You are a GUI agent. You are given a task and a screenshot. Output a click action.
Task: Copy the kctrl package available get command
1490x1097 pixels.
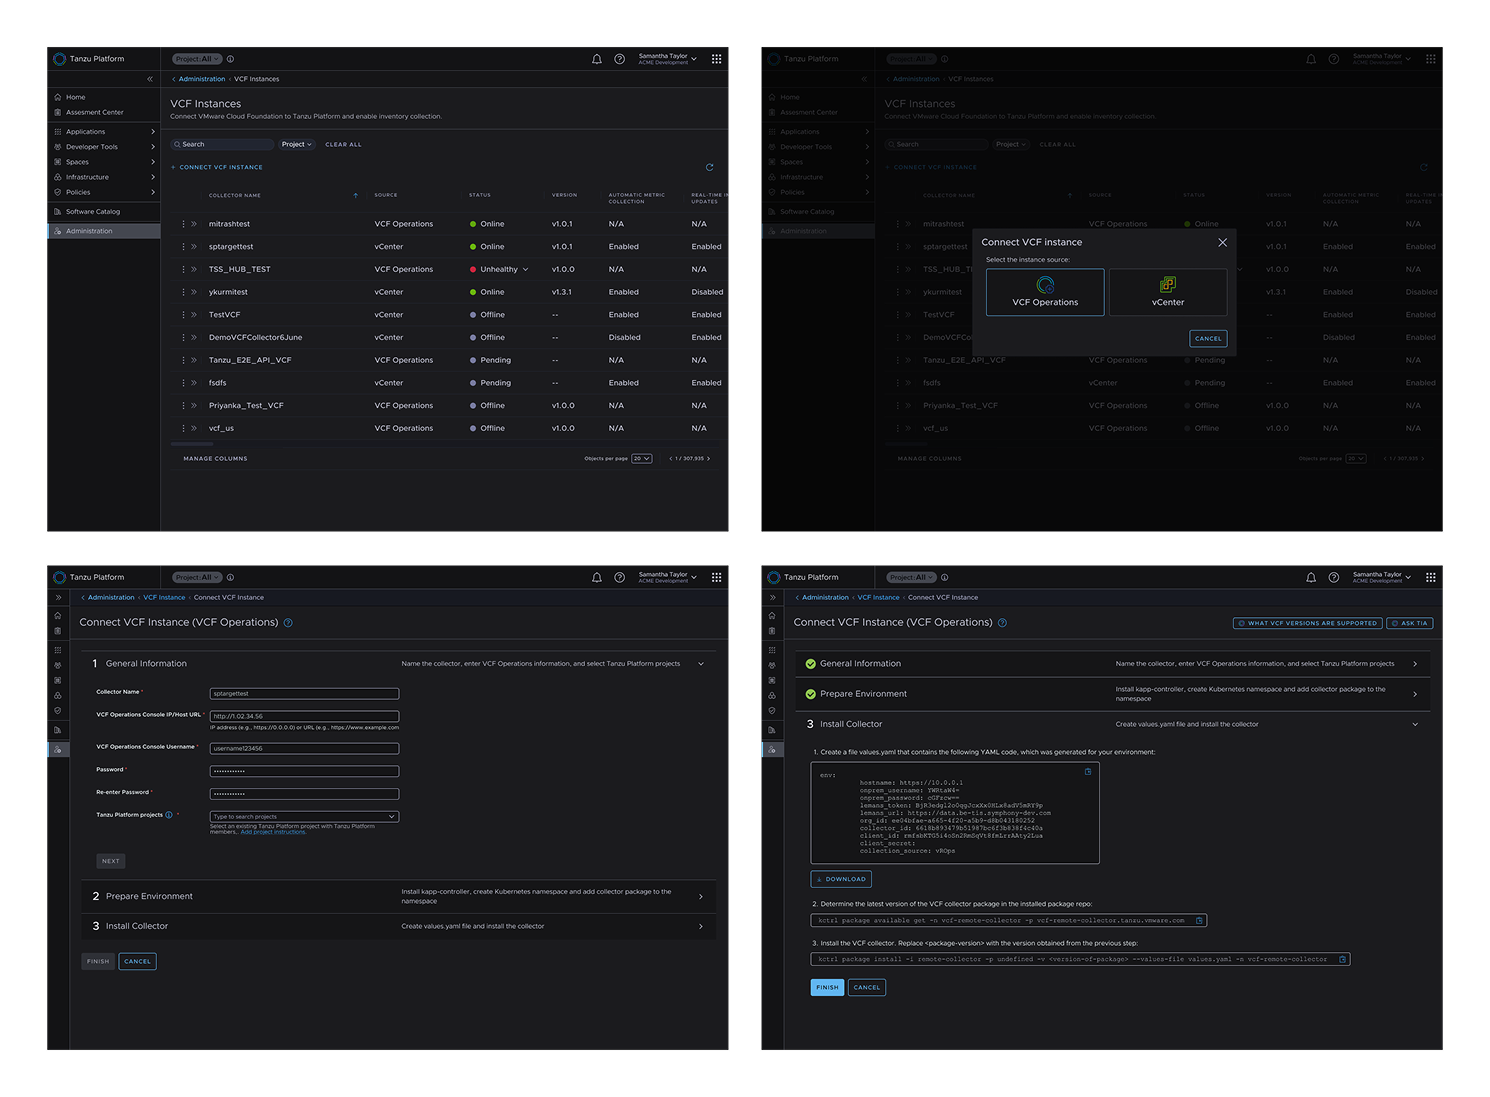click(x=1199, y=920)
